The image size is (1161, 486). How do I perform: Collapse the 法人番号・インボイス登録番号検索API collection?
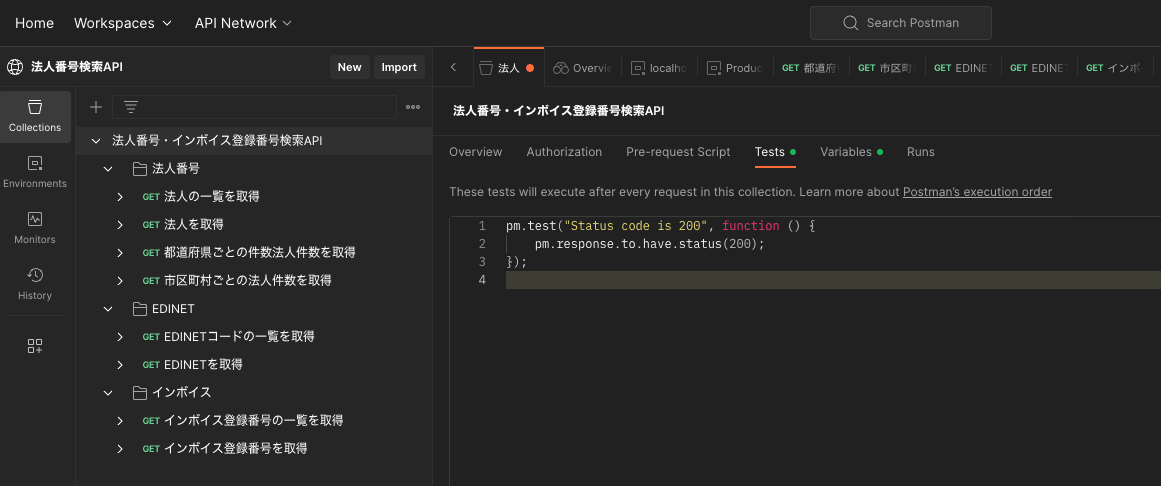pyautogui.click(x=95, y=141)
